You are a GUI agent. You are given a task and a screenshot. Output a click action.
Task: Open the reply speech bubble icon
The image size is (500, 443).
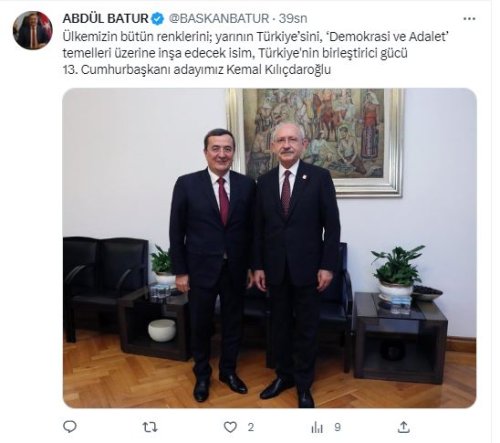click(x=70, y=427)
